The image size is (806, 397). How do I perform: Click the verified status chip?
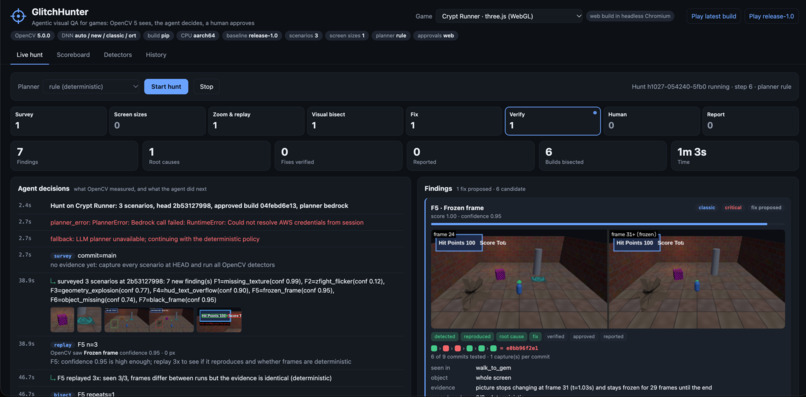pyautogui.click(x=555, y=337)
